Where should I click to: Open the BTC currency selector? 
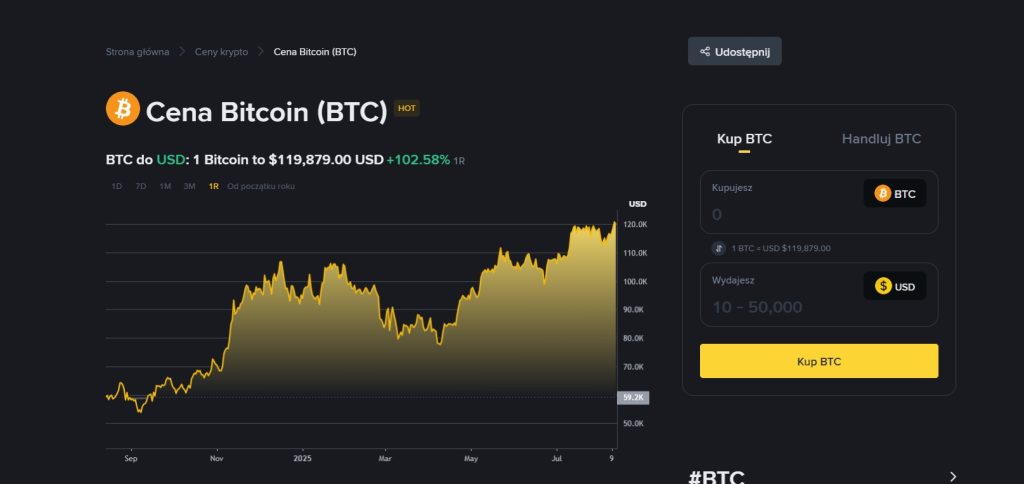(x=895, y=193)
